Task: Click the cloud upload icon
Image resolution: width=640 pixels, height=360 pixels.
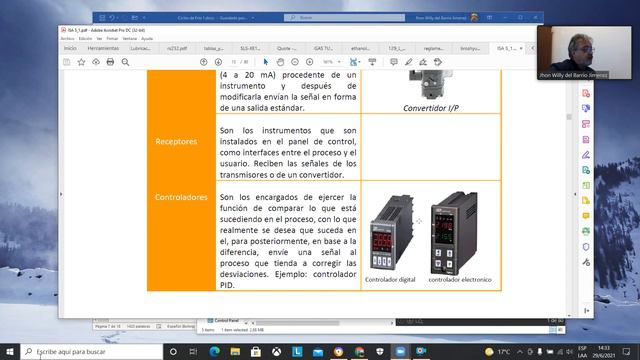Action: pos(96,62)
